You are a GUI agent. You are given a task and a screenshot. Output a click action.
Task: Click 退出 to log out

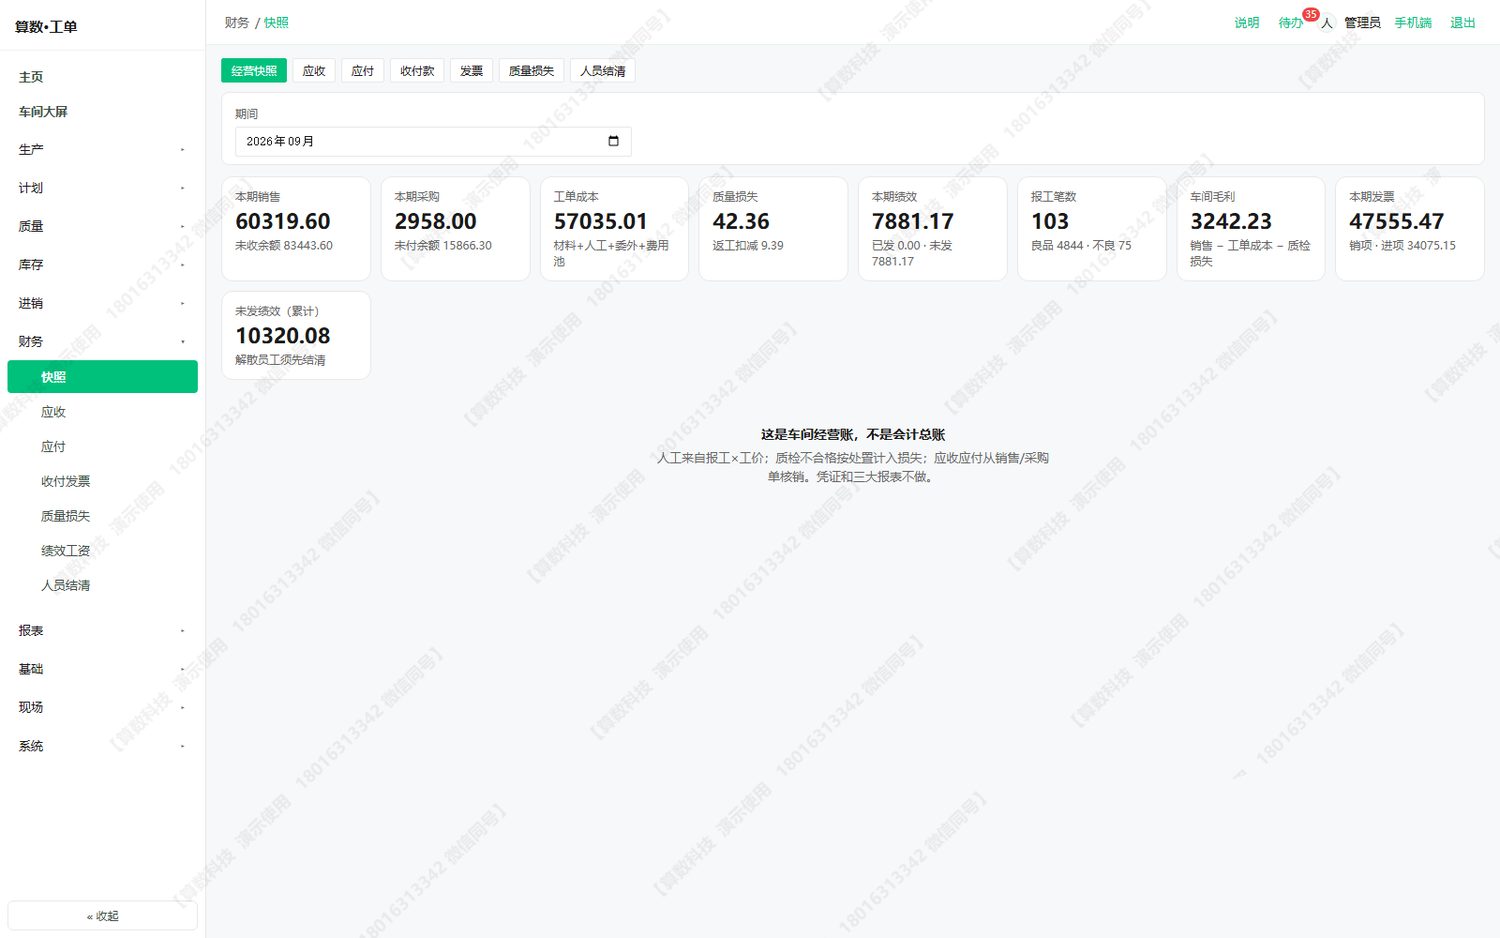[1463, 23]
